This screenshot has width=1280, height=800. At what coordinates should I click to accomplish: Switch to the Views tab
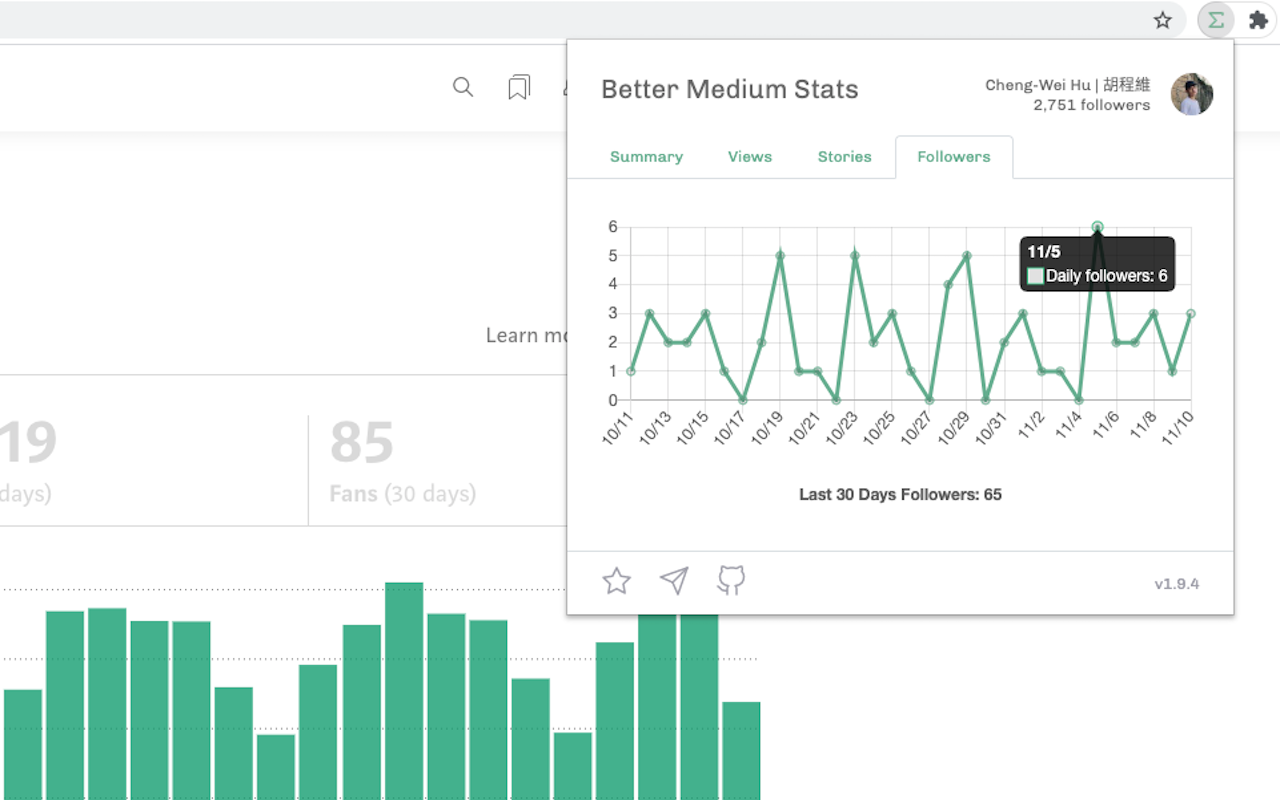click(750, 157)
